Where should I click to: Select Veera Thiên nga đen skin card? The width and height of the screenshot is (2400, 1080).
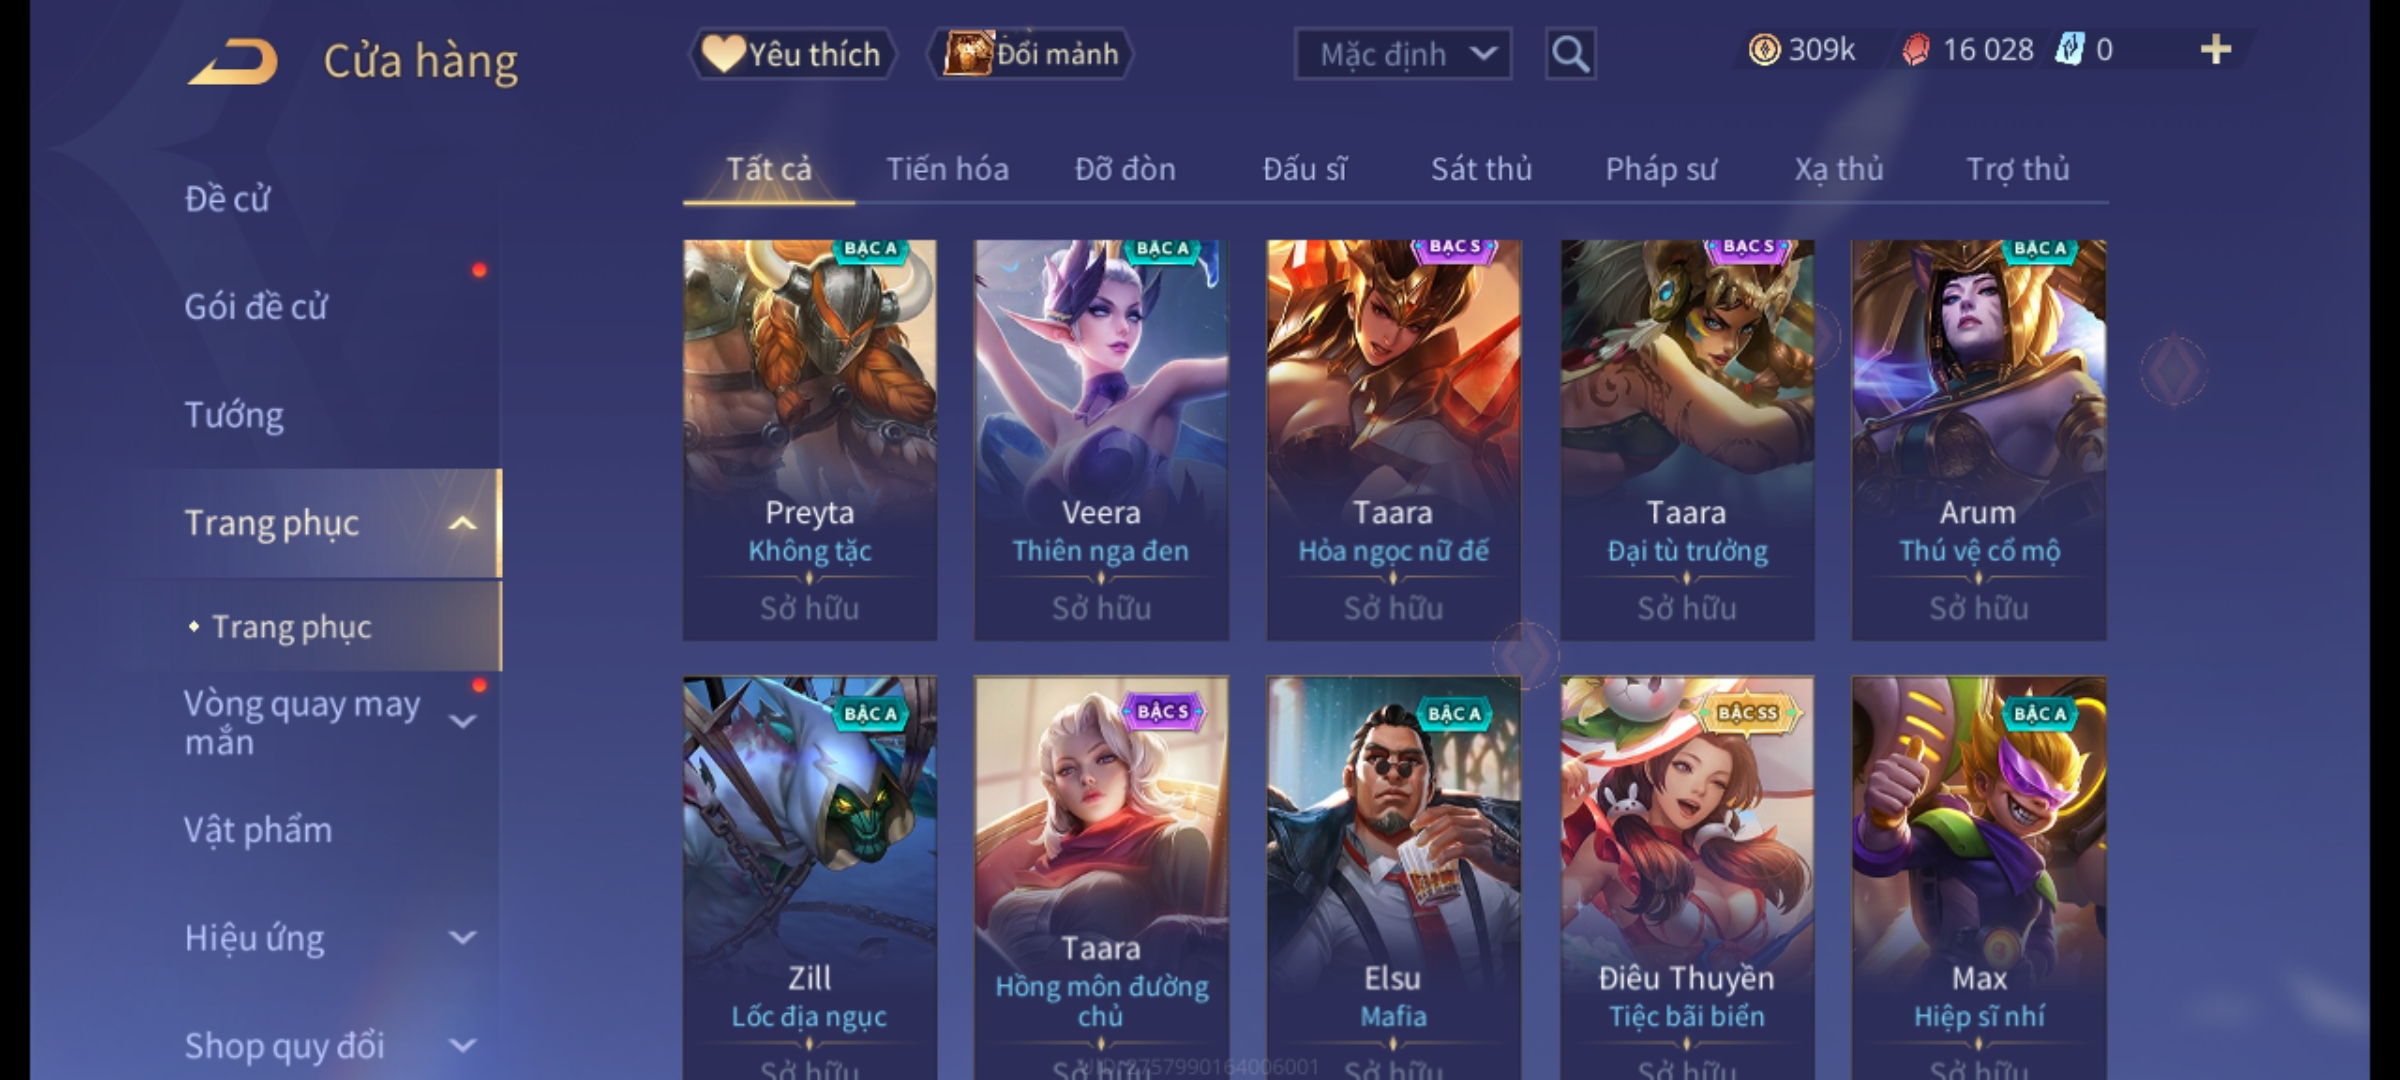1101,440
